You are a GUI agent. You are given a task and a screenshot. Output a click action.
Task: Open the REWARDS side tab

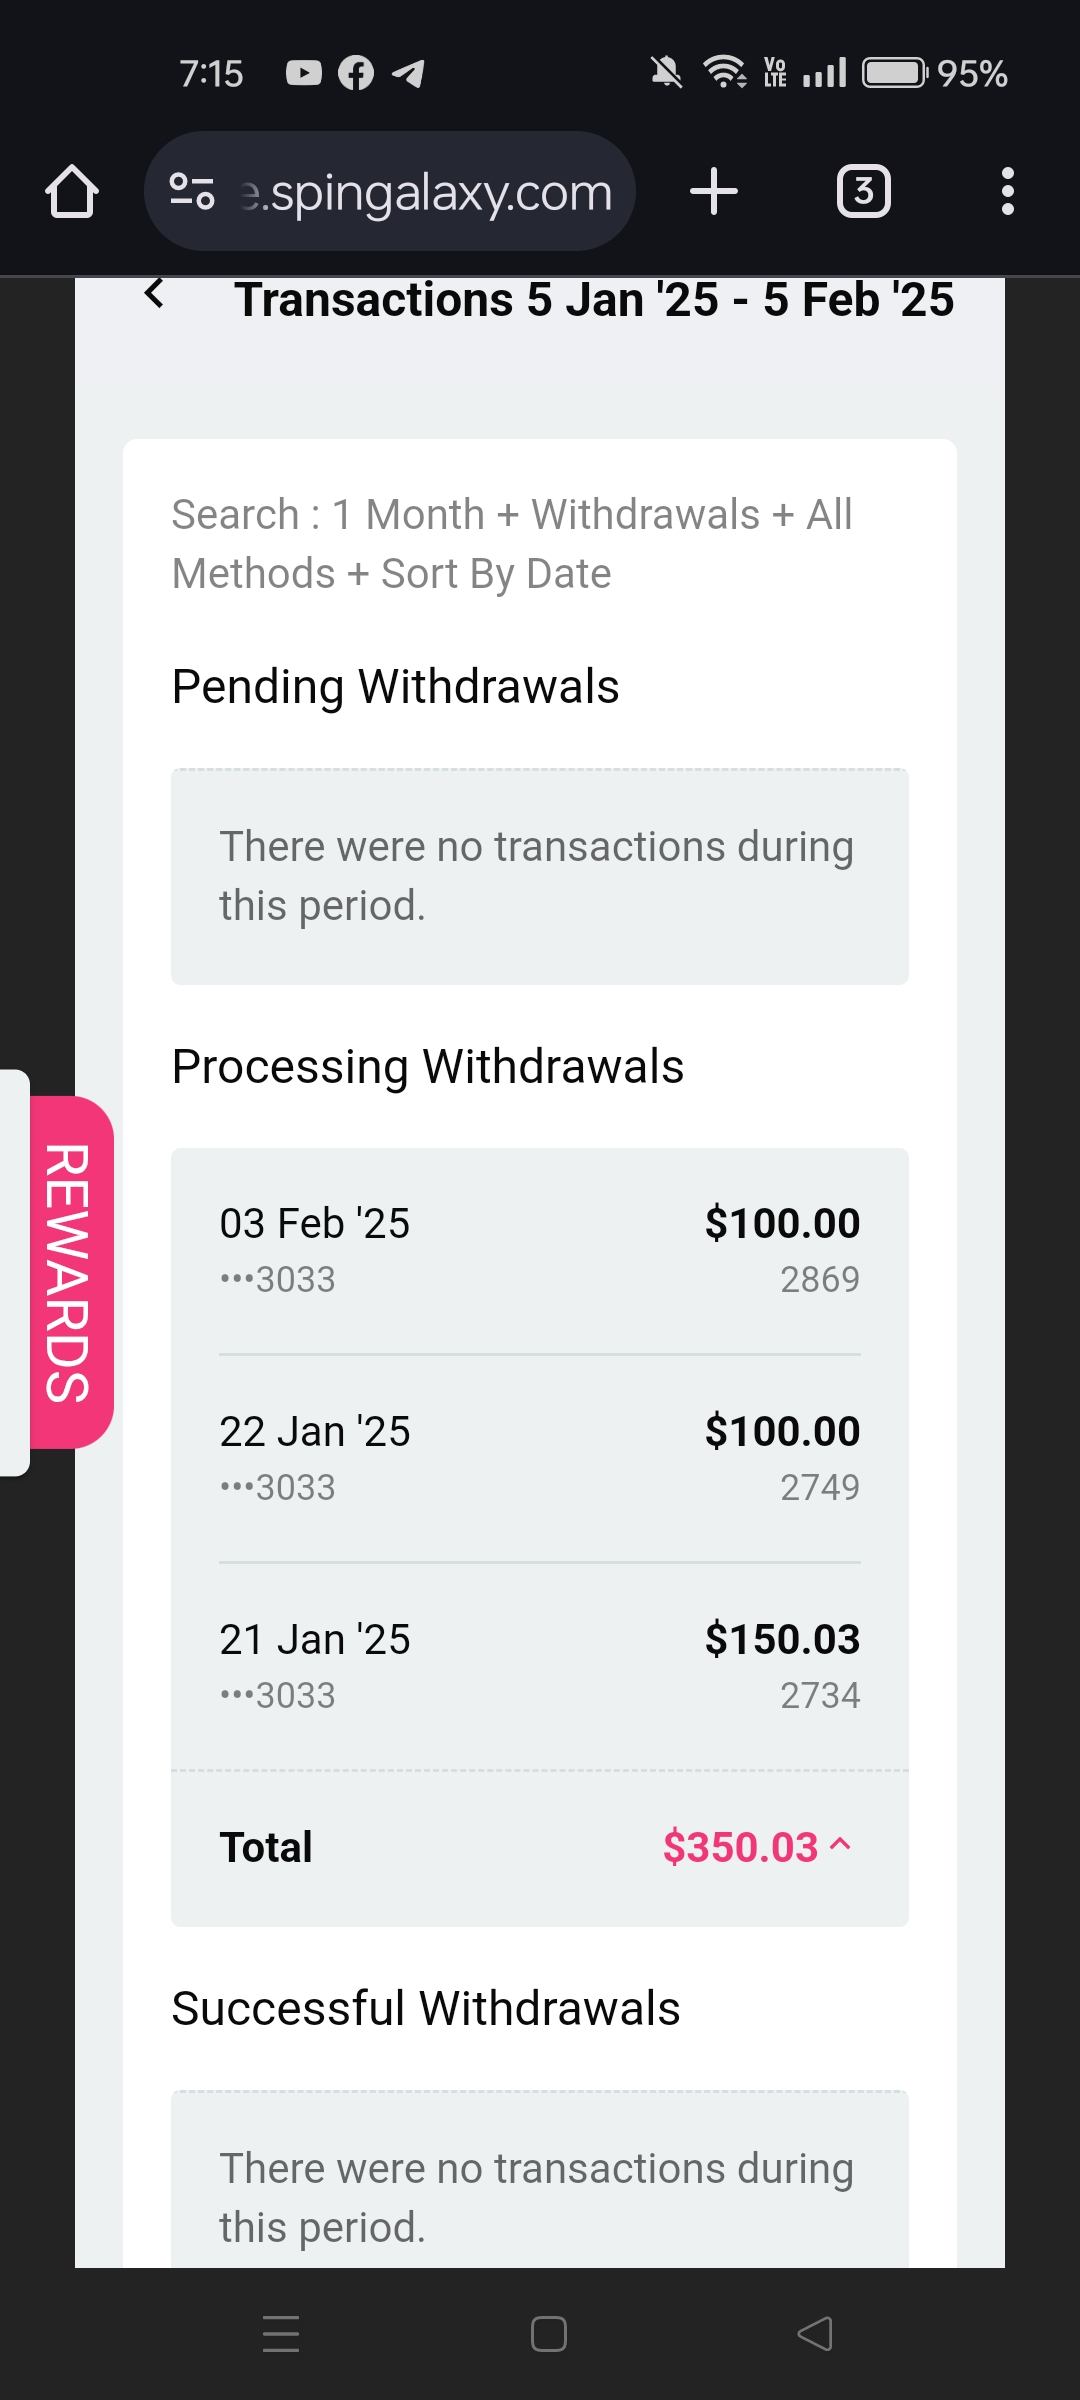[x=70, y=1272]
